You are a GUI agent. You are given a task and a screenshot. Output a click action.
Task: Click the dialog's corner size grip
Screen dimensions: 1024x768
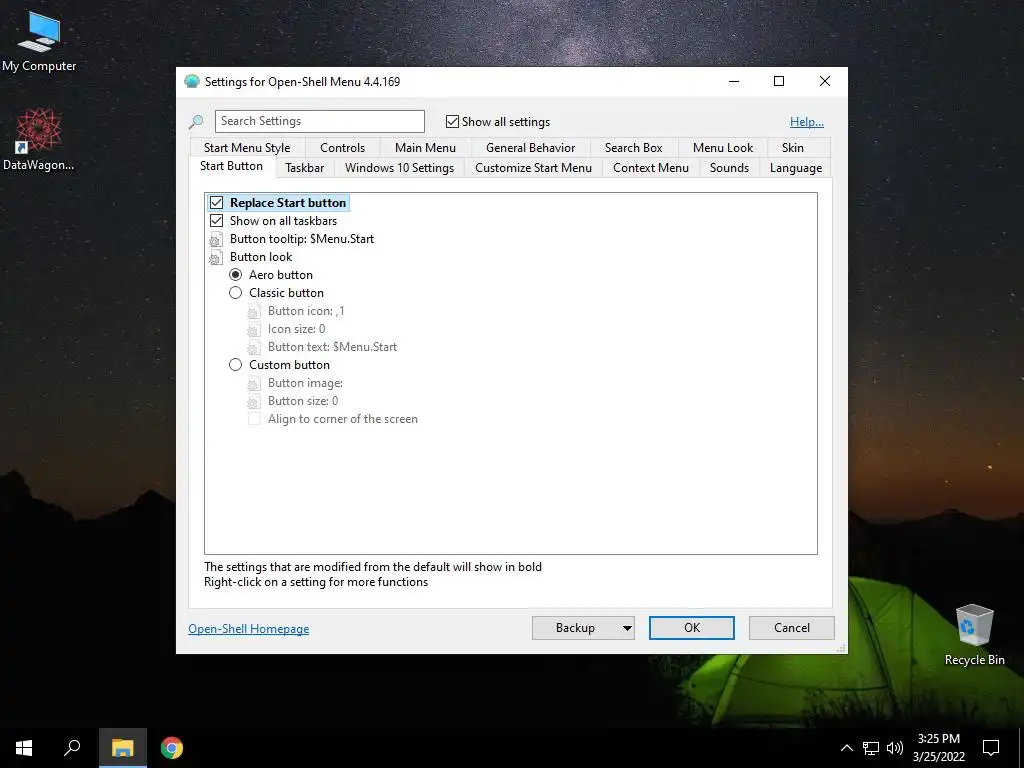[x=841, y=648]
